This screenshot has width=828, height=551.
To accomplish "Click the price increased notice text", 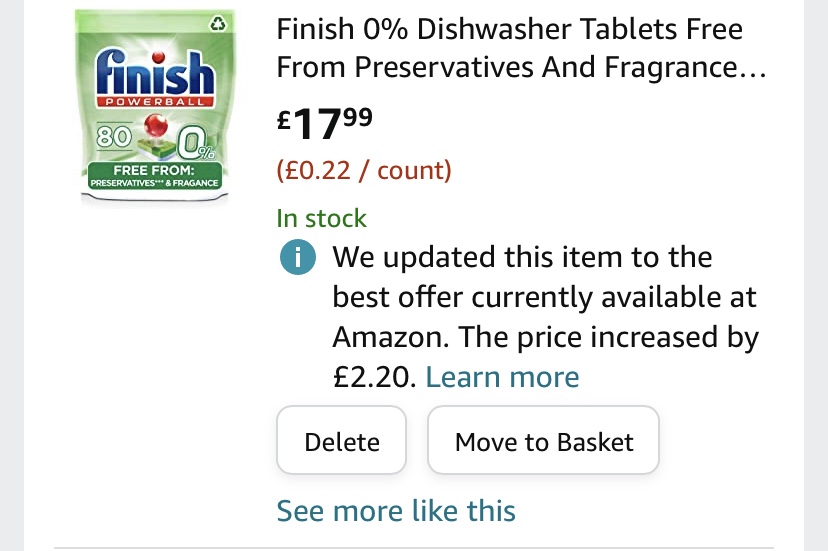I will 545,316.
